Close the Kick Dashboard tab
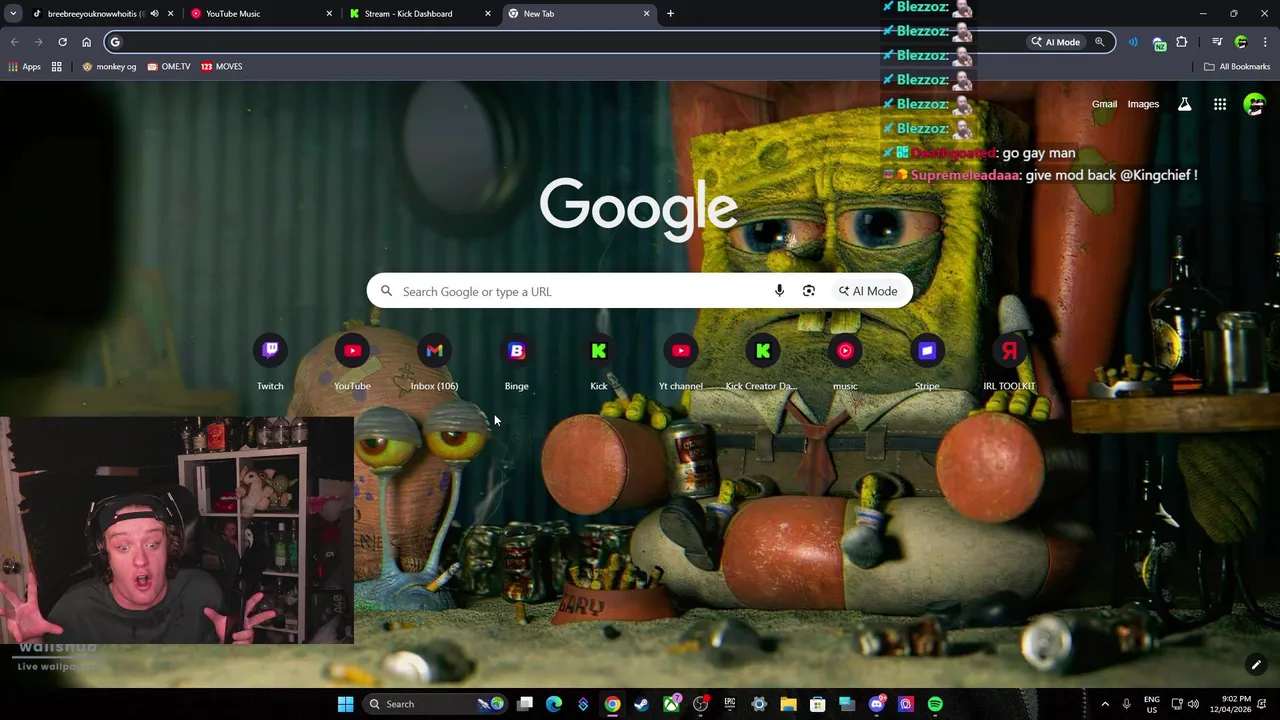The height and width of the screenshot is (720, 1280). coord(488,14)
